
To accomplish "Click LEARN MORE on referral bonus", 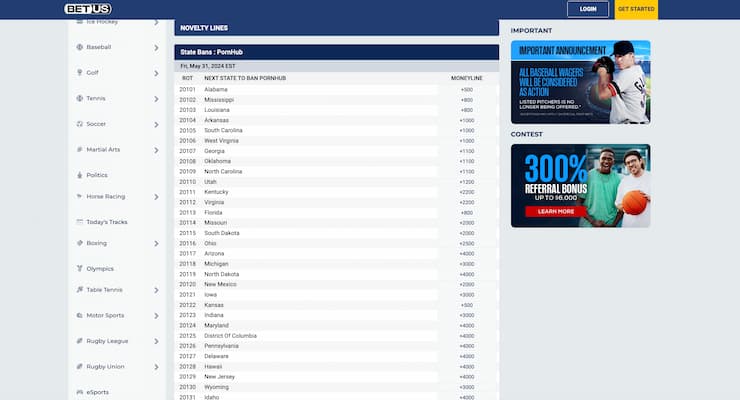I will [x=556, y=211].
